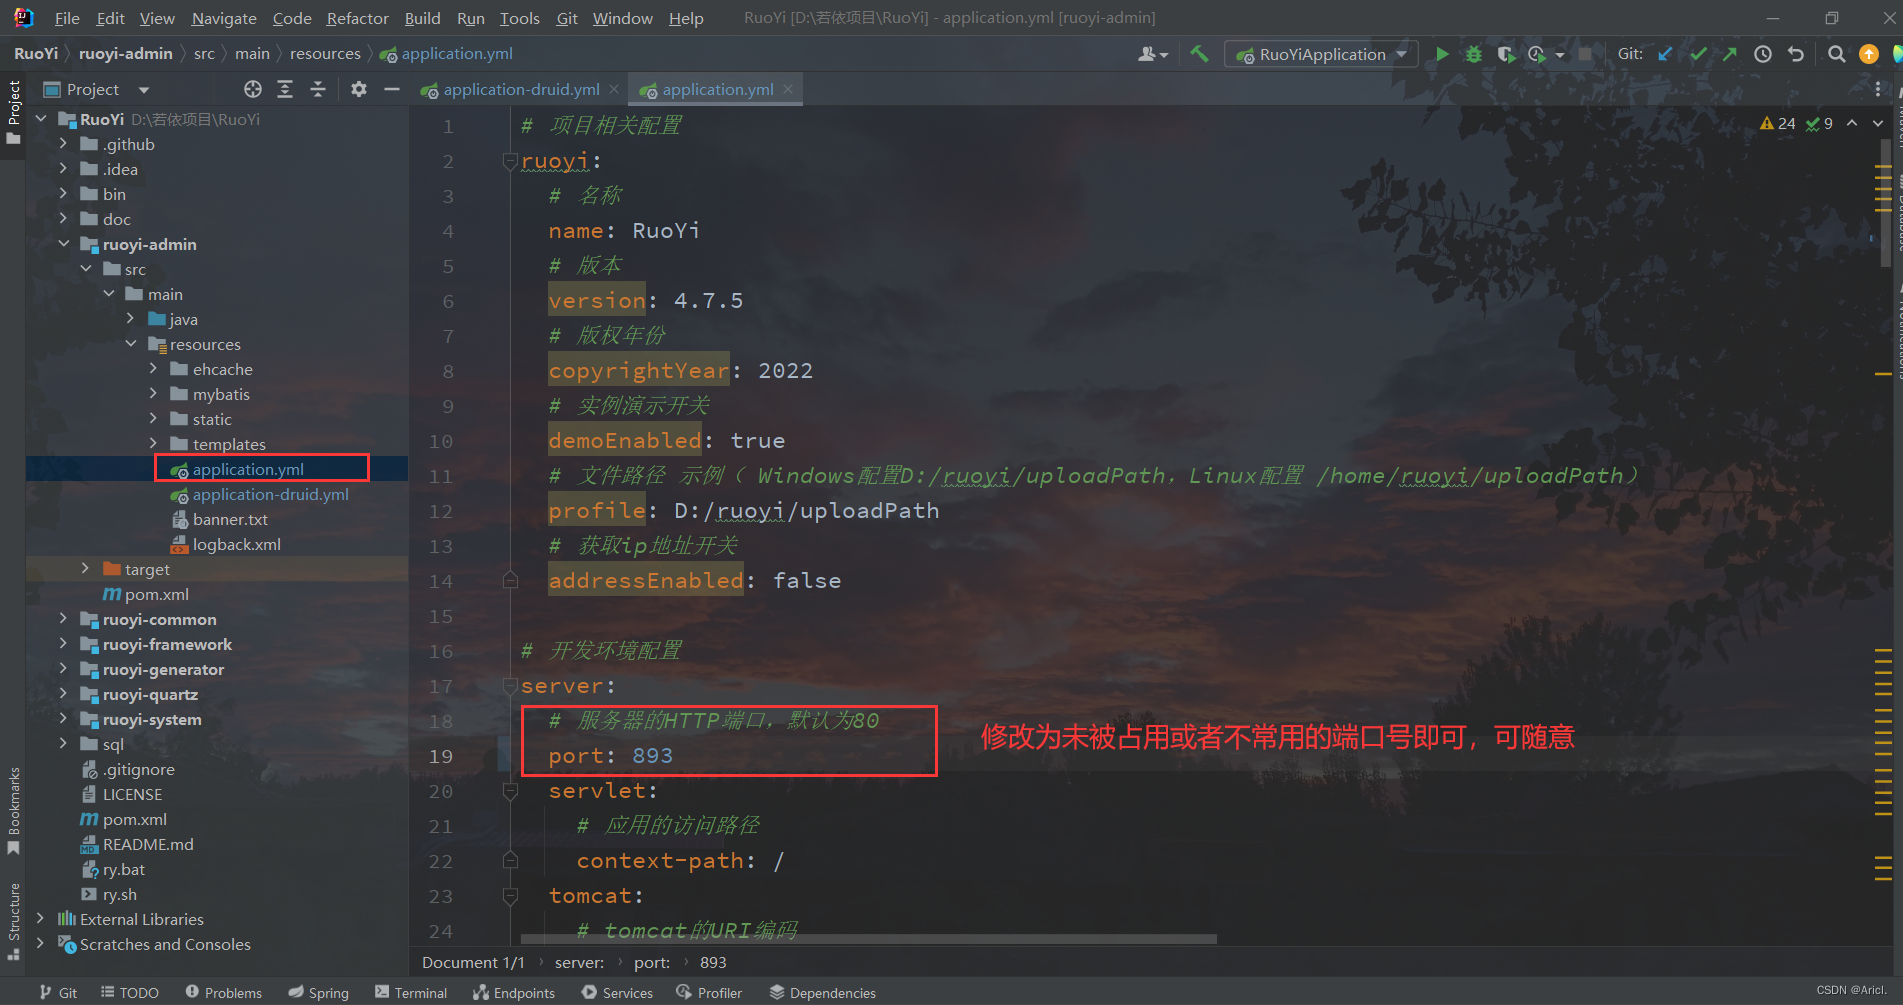Go to next highlighted error arrow
The height and width of the screenshot is (1005, 1903).
click(x=1878, y=123)
